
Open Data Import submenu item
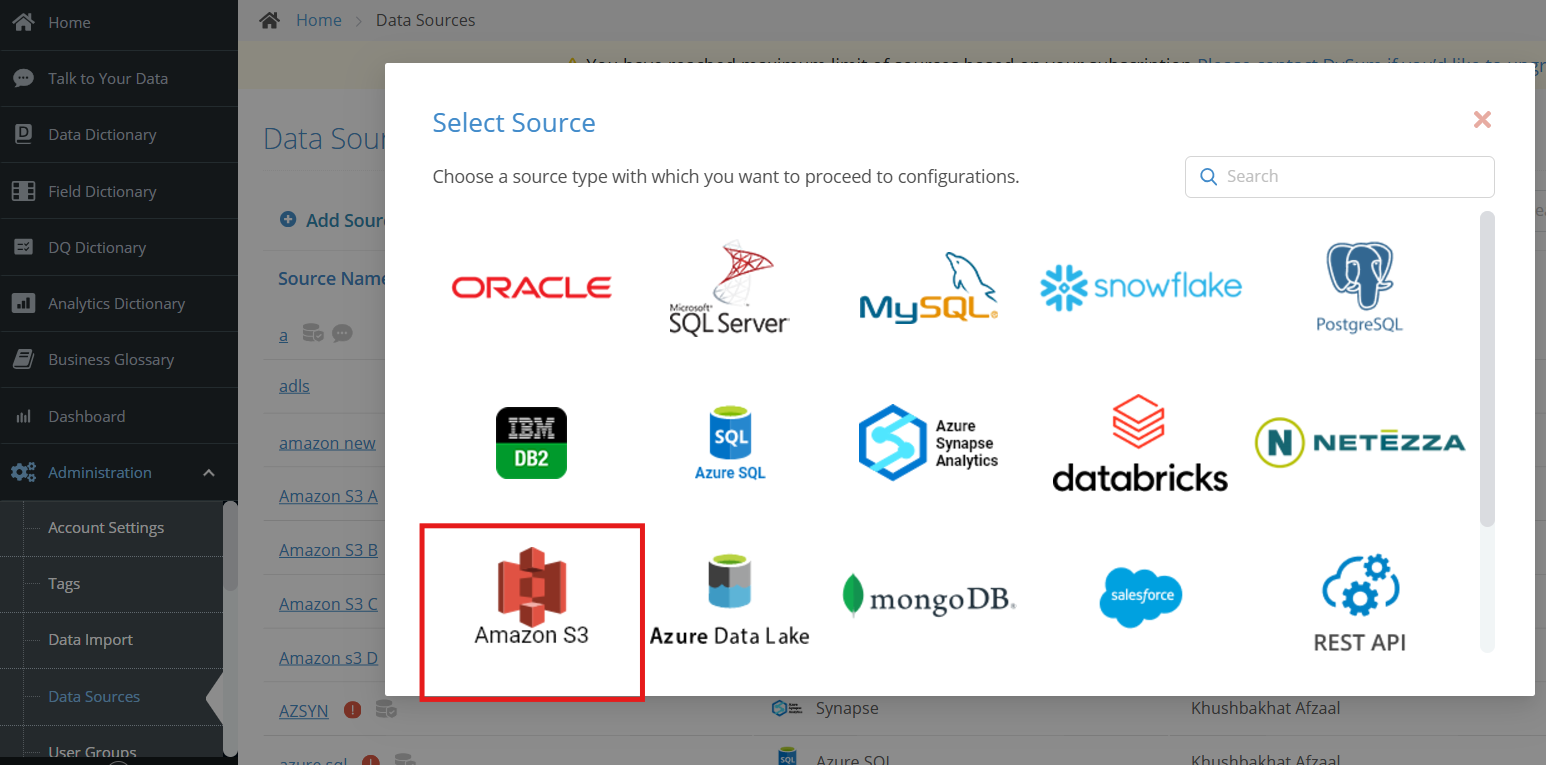90,639
